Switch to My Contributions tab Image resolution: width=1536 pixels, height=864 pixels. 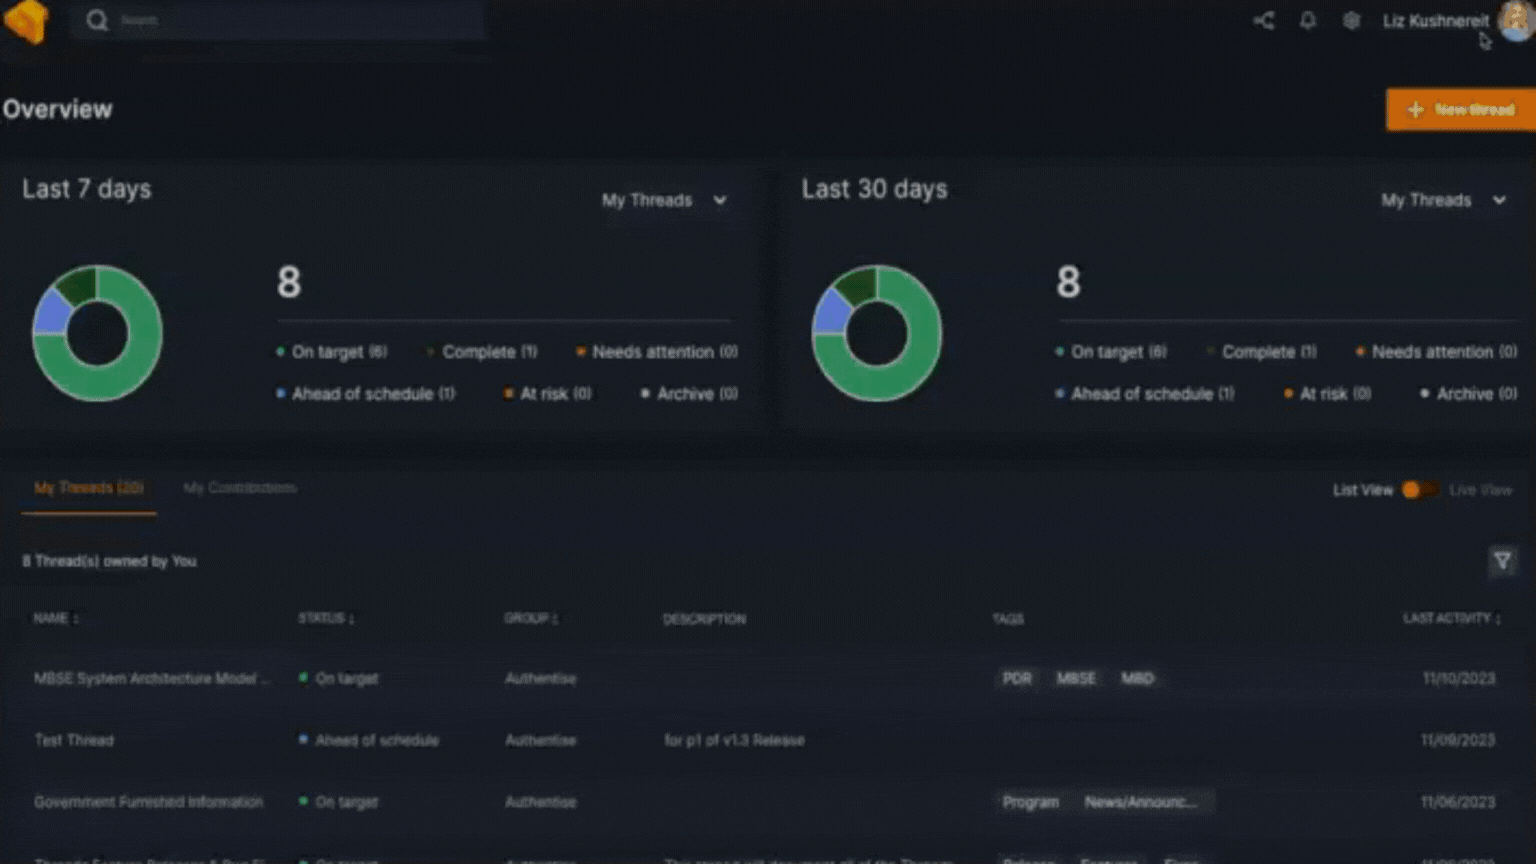click(240, 488)
